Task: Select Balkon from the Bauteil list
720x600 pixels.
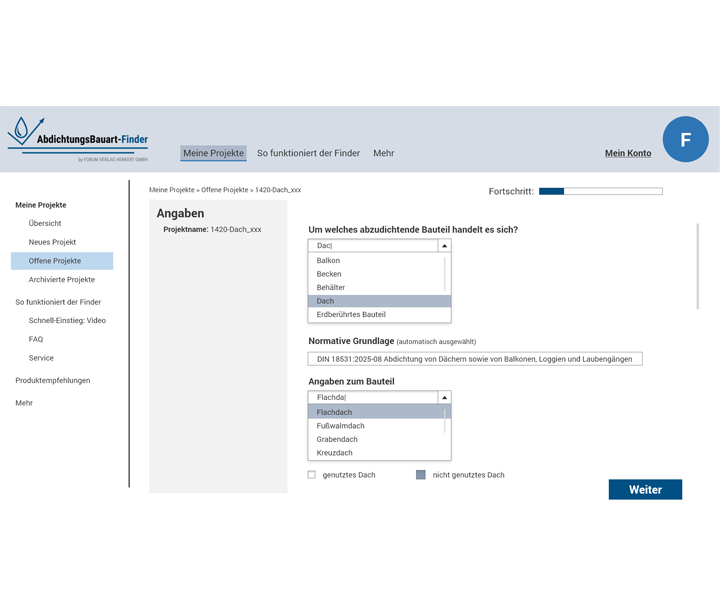Action: point(328,261)
